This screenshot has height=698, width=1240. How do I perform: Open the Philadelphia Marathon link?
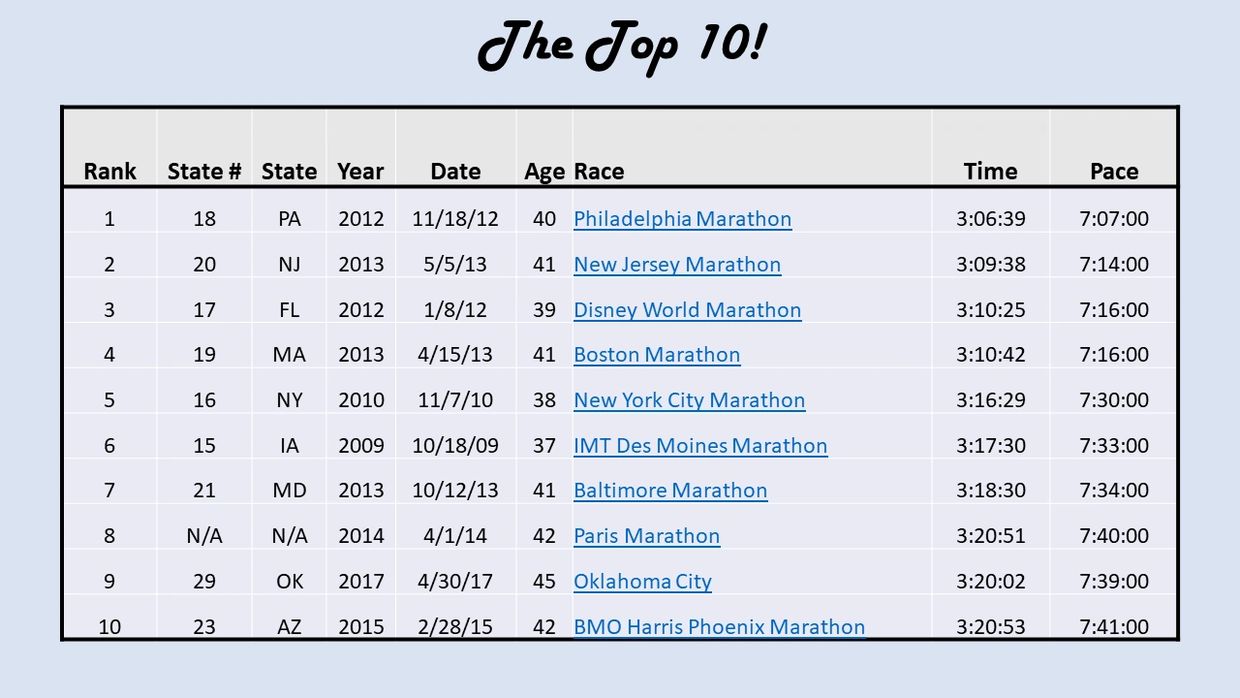coord(682,219)
